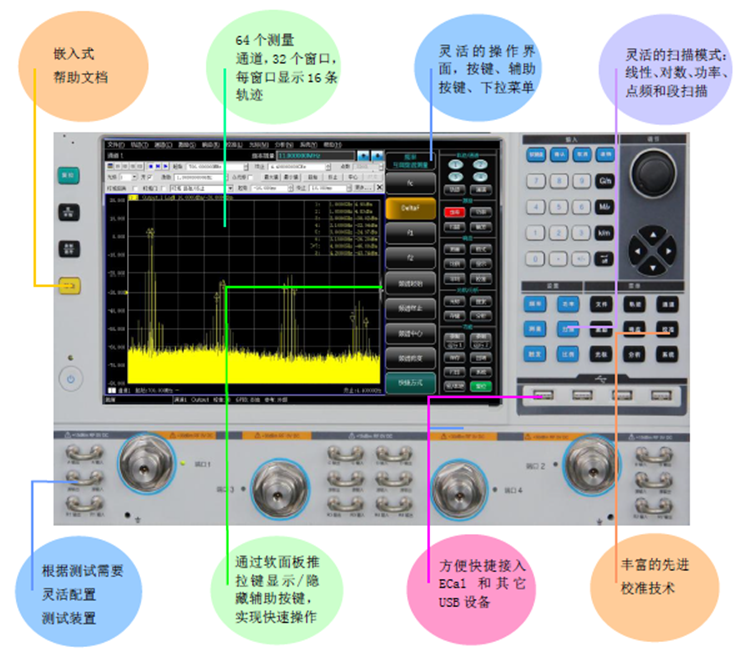This screenshot has width=742, height=663.
Task: Toggle the red highlighted button on soft panel
Action: coord(454,212)
